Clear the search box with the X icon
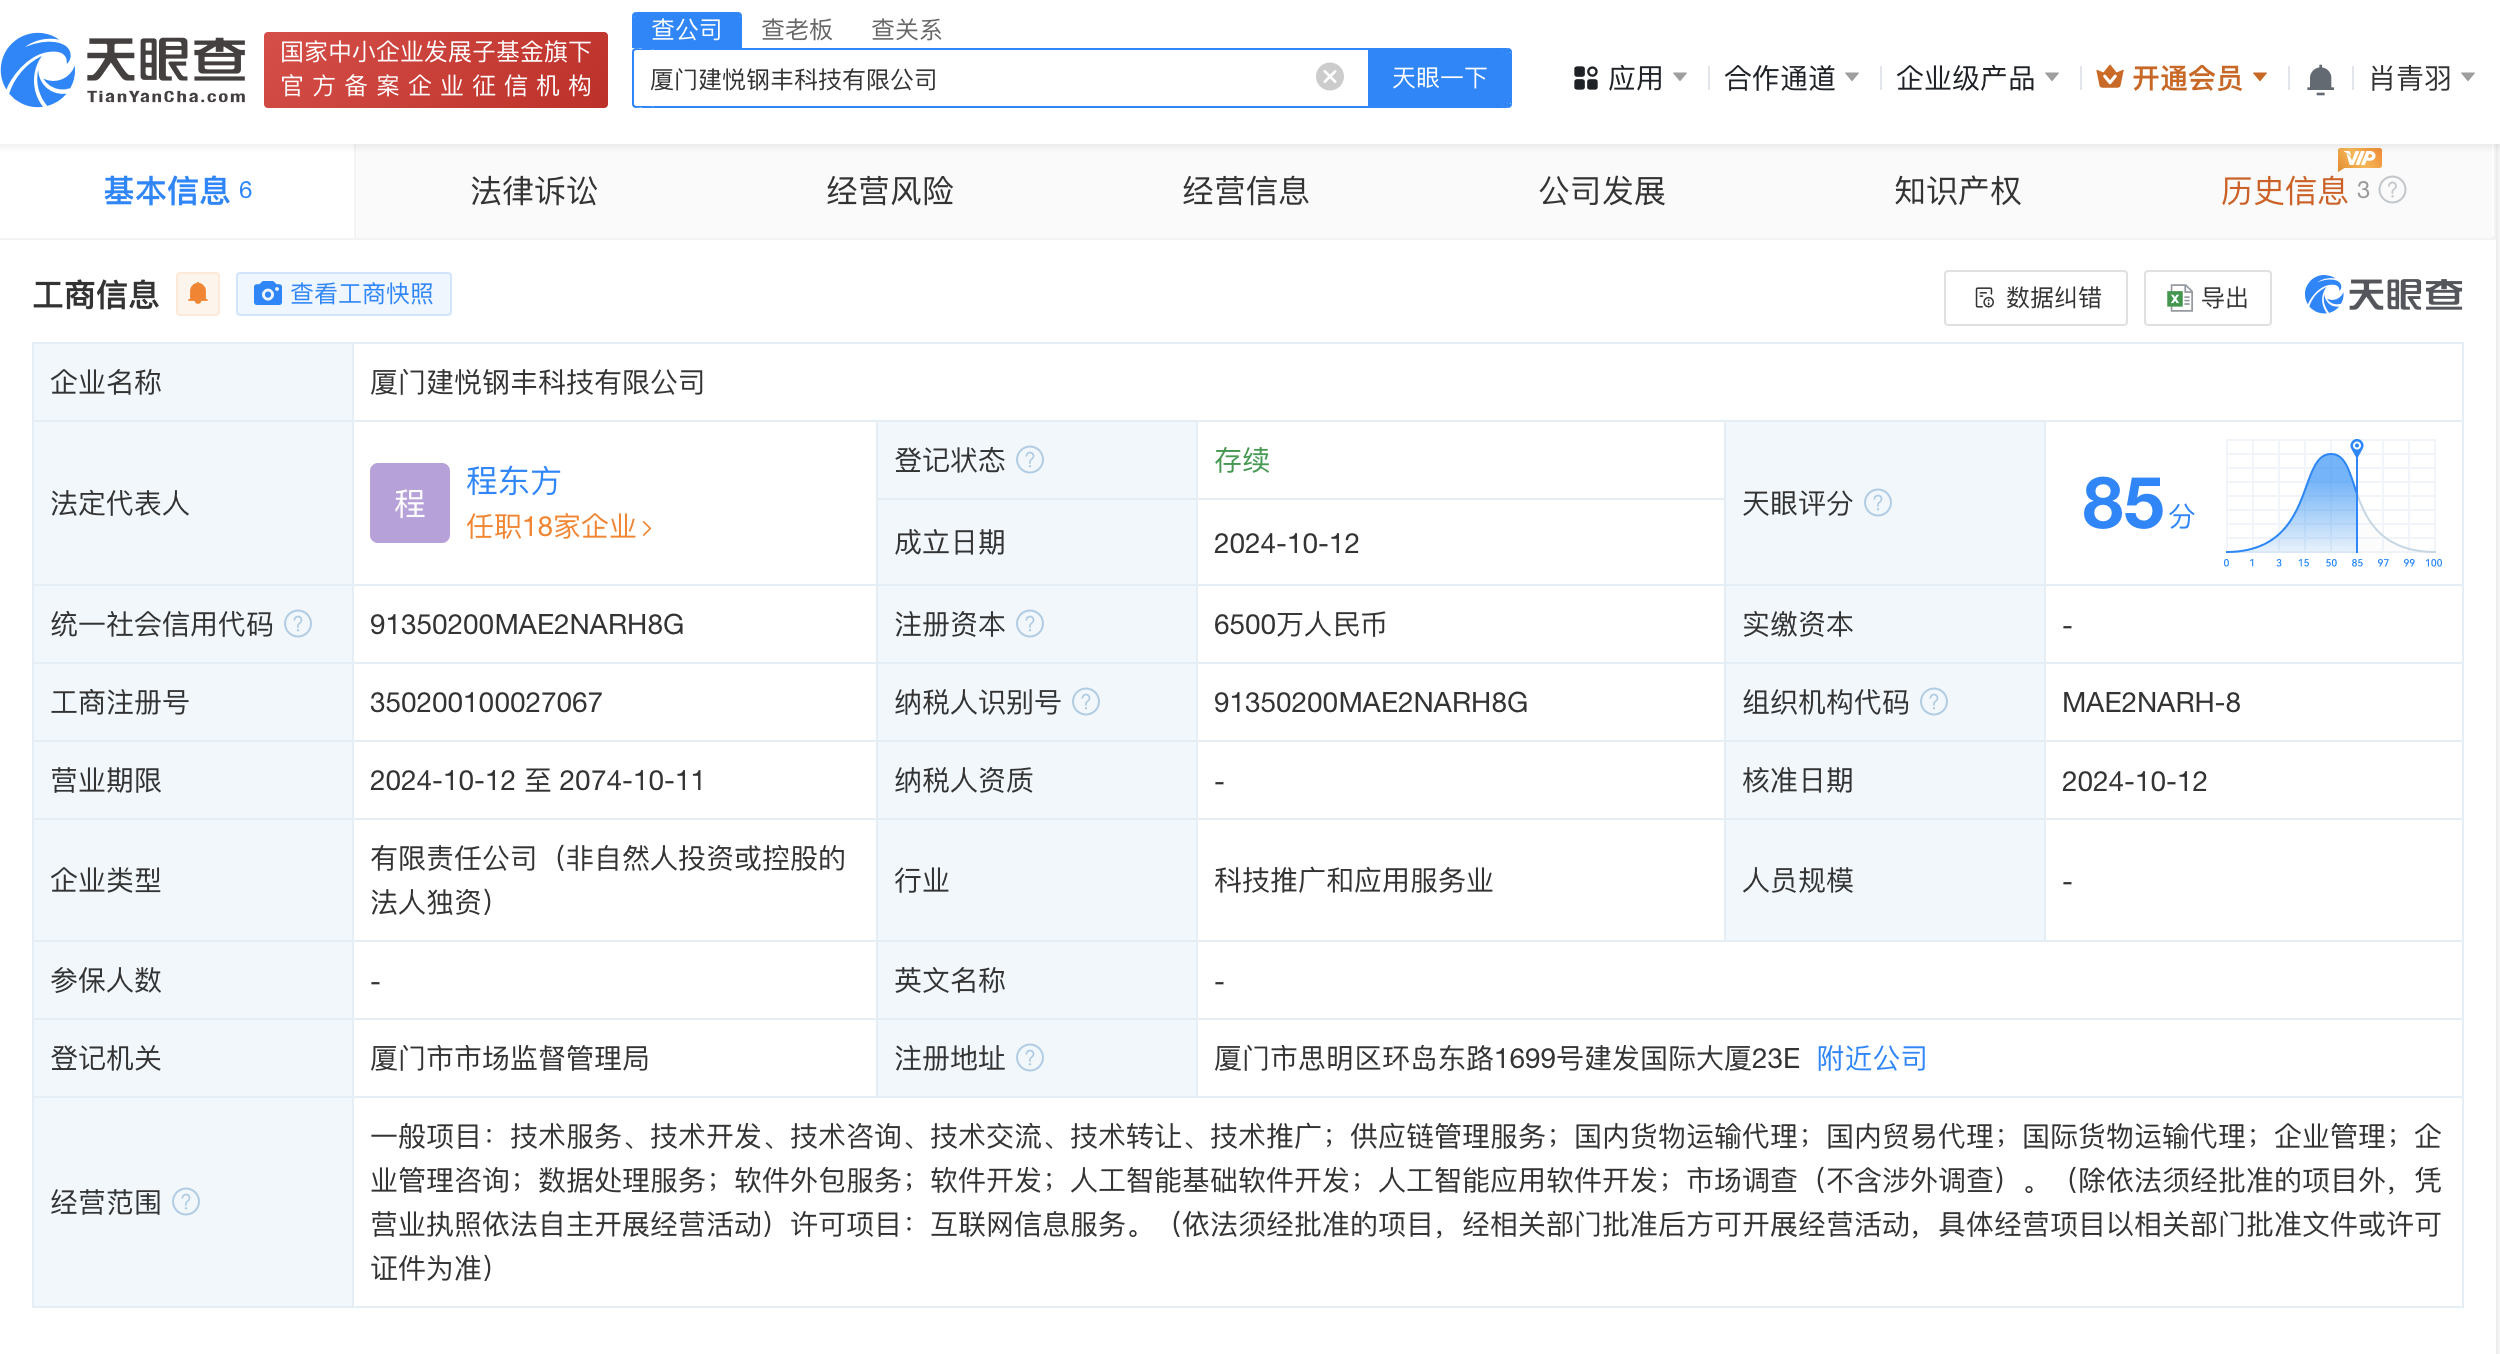This screenshot has width=2500, height=1354. tap(1329, 77)
